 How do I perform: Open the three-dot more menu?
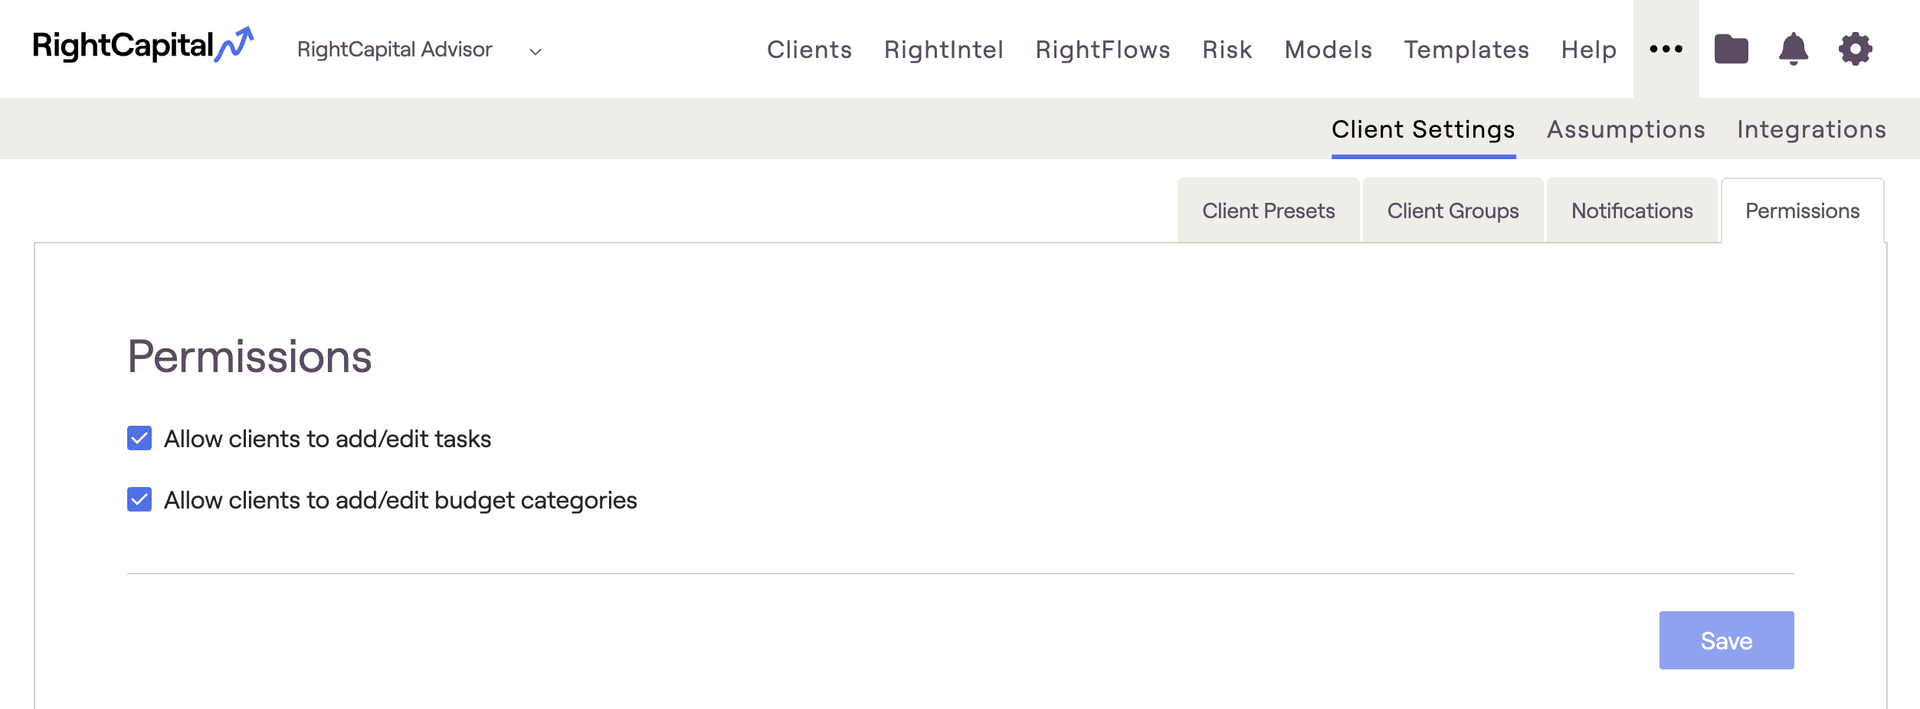point(1666,49)
